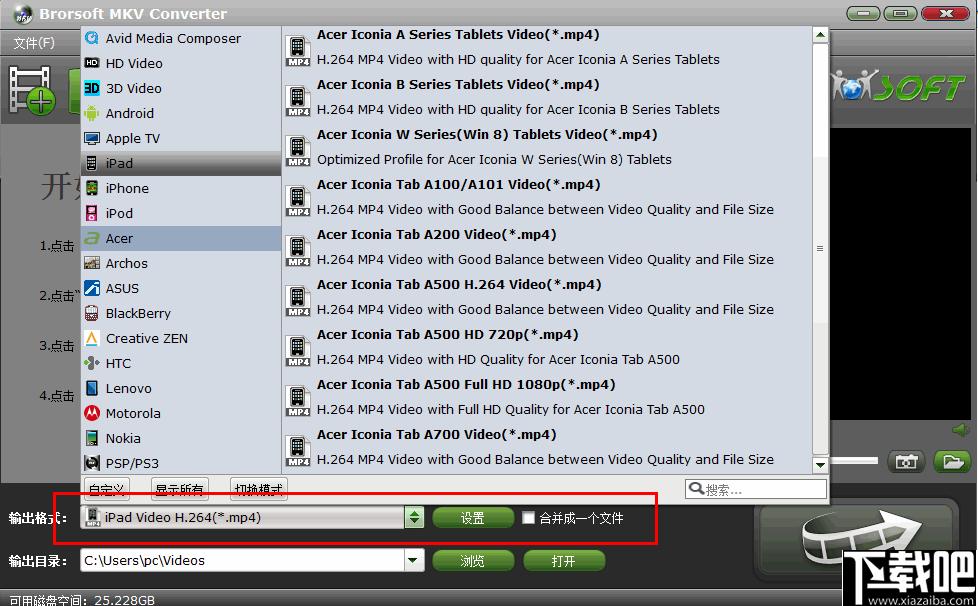Image resolution: width=978 pixels, height=606 pixels.
Task: Click the 设置 settings button
Action: click(473, 517)
